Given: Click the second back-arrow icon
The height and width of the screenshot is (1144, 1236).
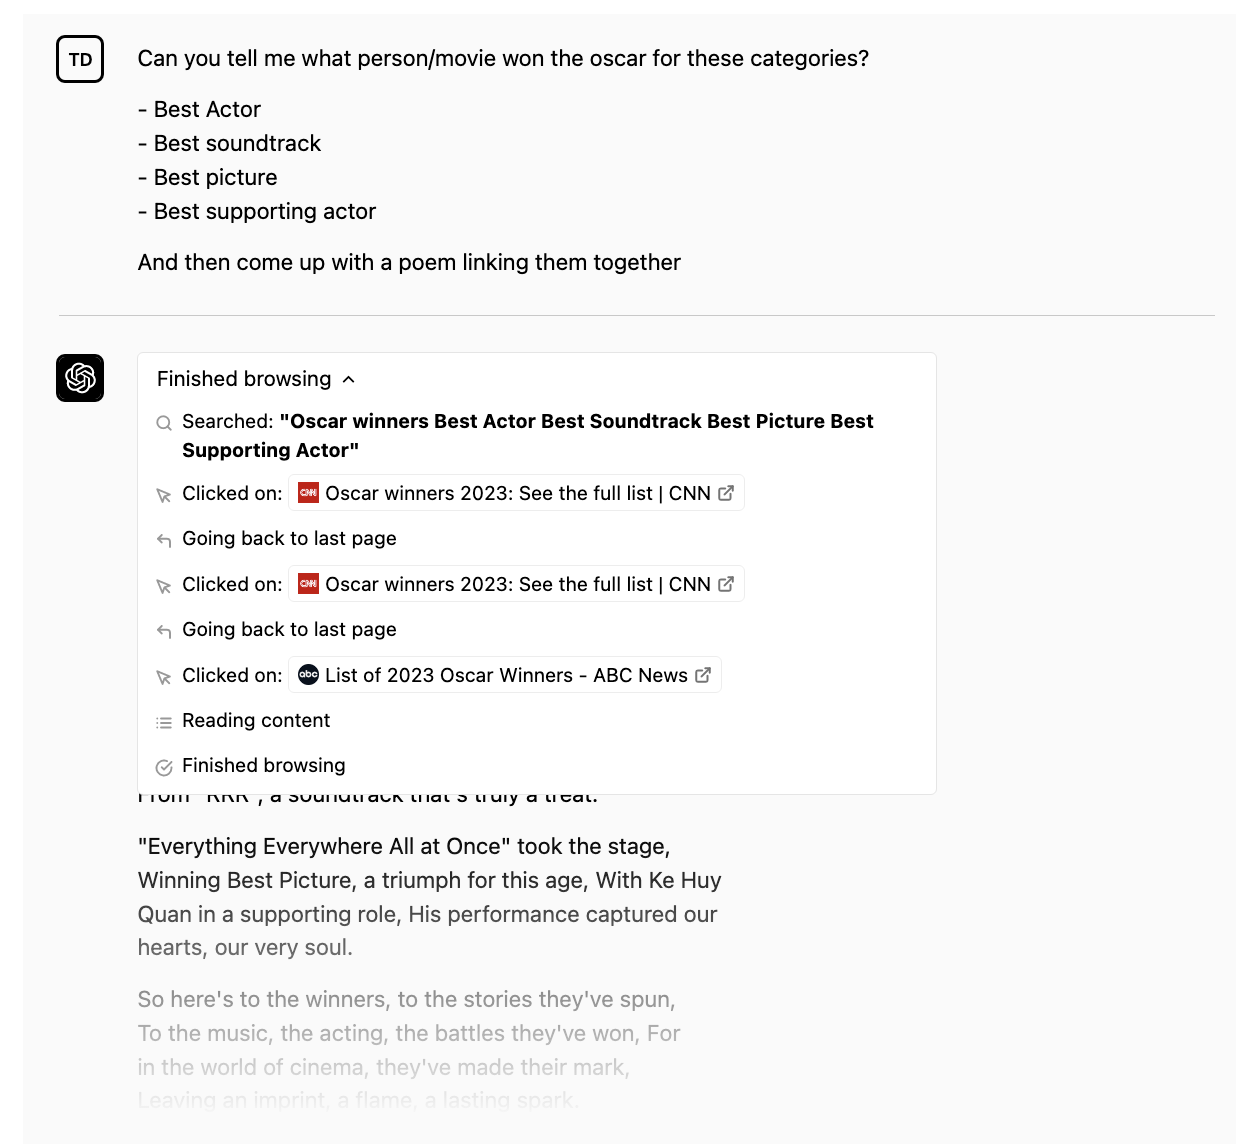Looking at the screenshot, I should pos(164,631).
